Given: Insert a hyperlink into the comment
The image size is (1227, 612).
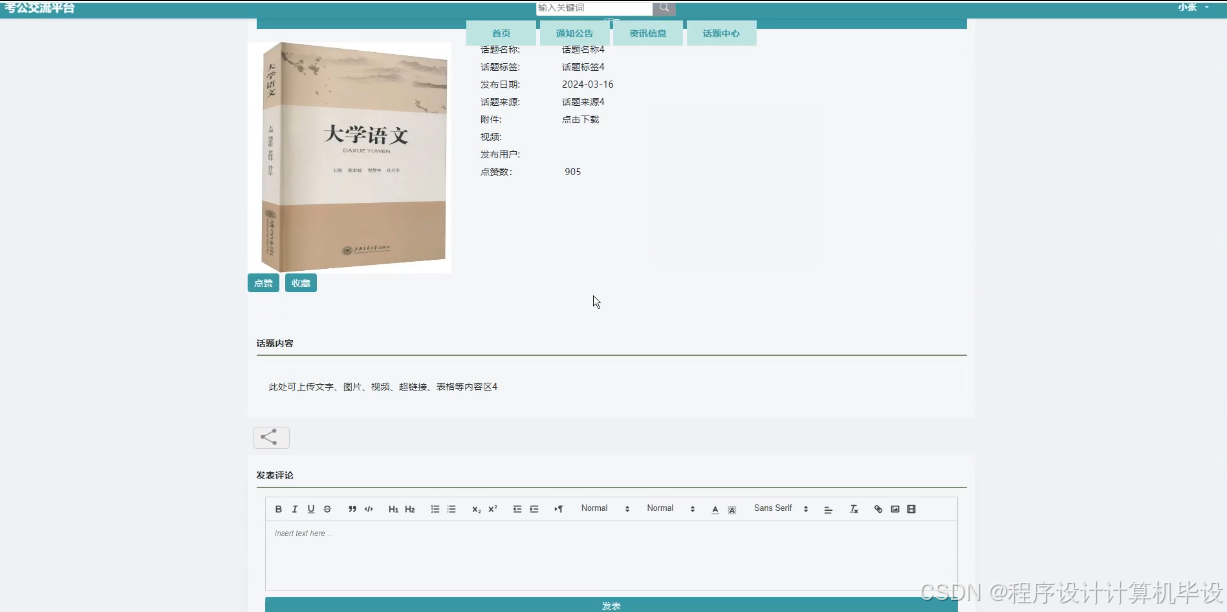Looking at the screenshot, I should point(879,509).
